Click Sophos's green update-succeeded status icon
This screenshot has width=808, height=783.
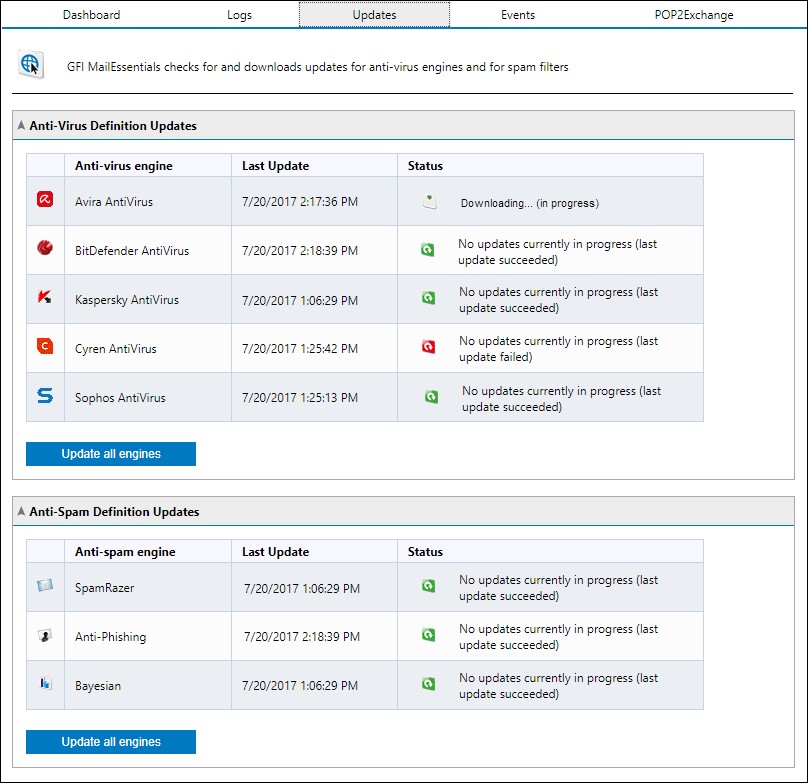click(x=431, y=397)
